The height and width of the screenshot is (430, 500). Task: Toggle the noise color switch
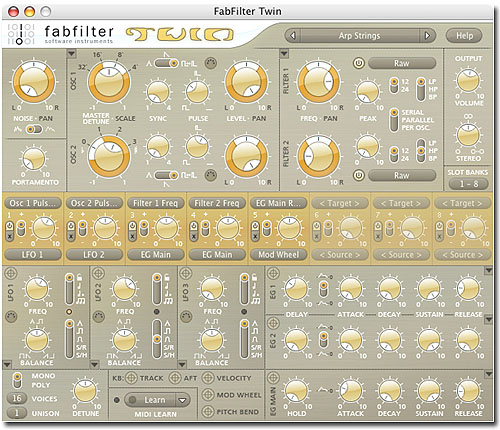(x=34, y=129)
